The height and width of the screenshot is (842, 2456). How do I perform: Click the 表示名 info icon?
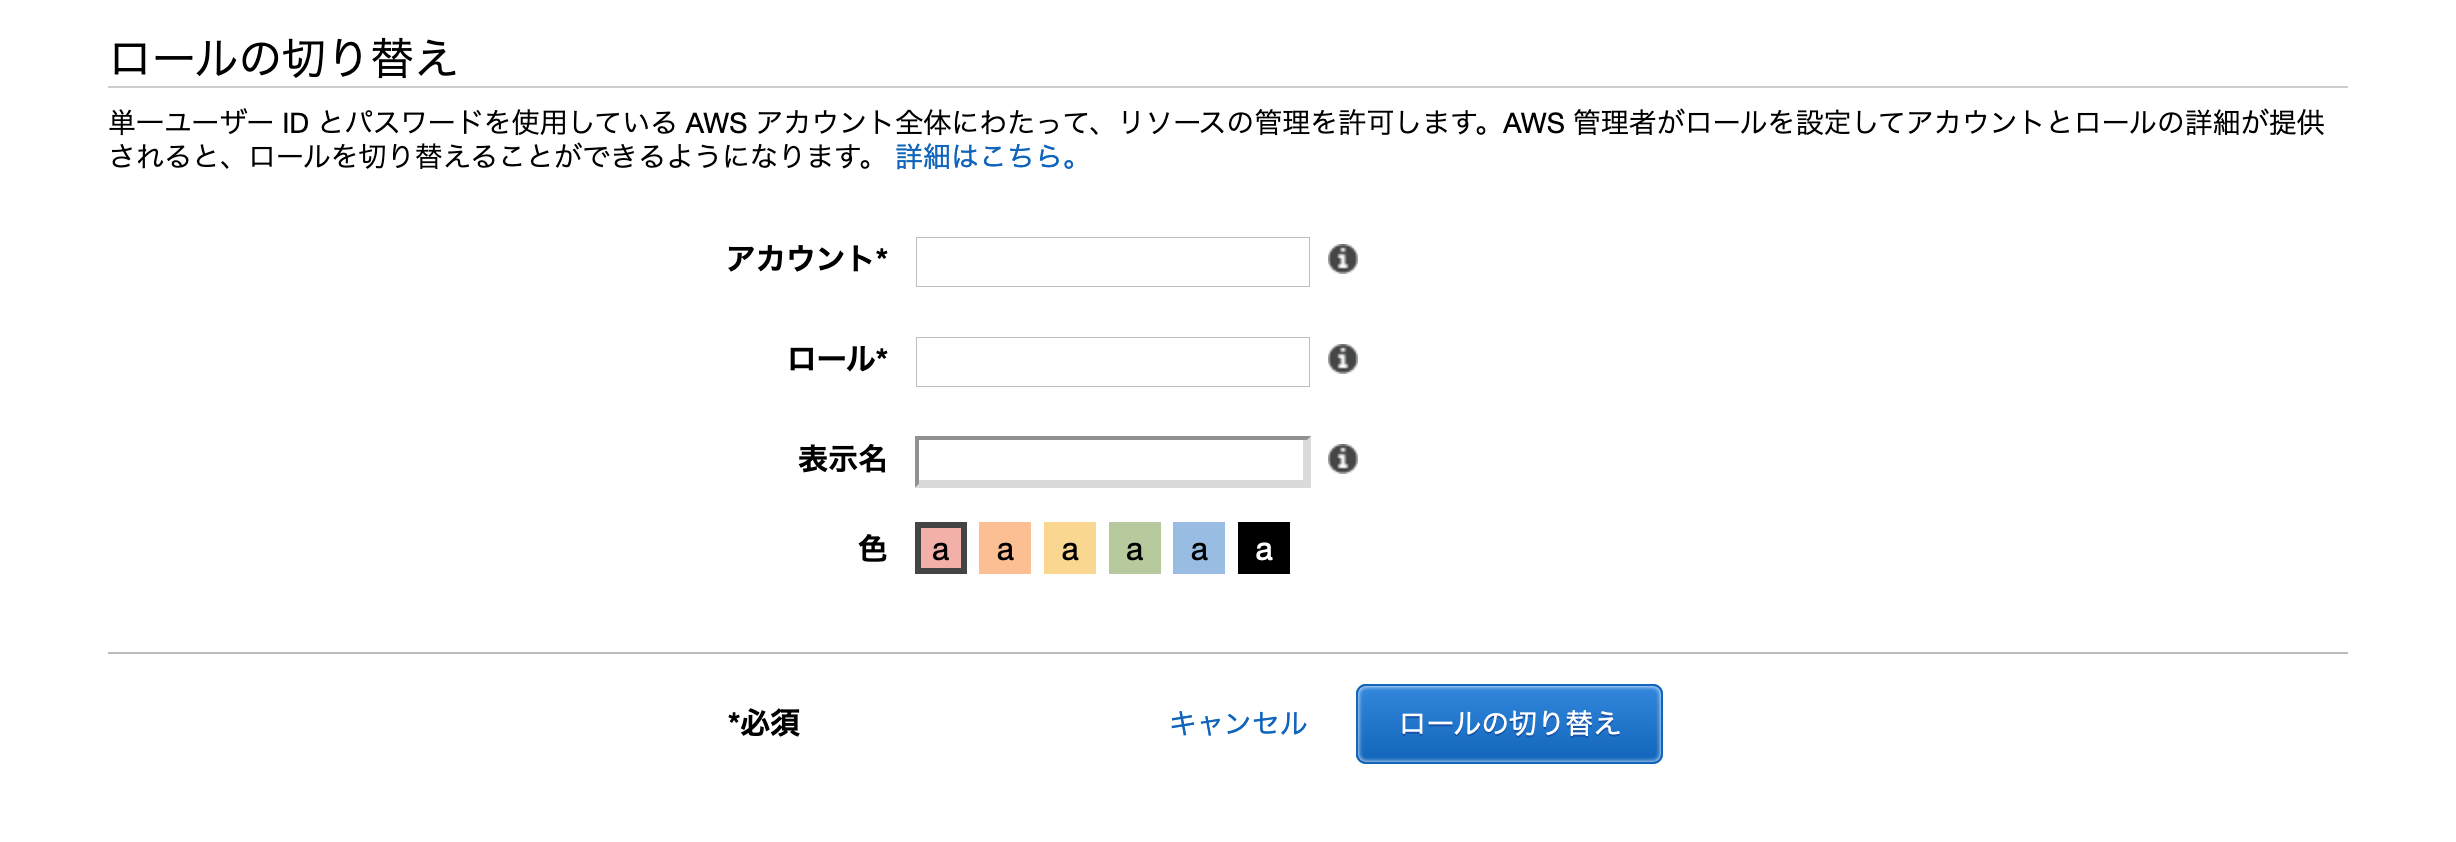1342,458
